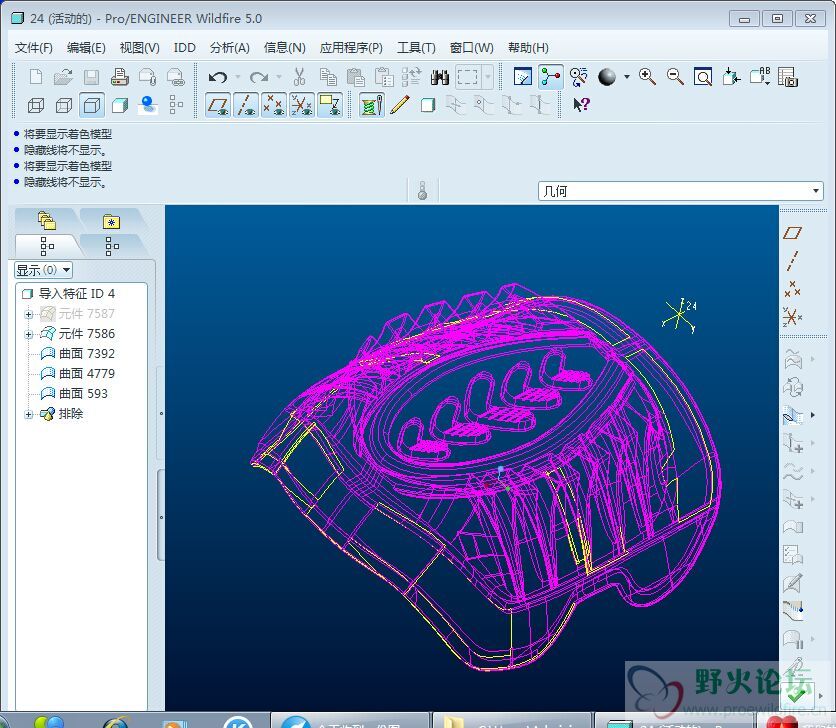Select the right-side coordinate system tool
836x728 pixels.
pyautogui.click(x=792, y=317)
